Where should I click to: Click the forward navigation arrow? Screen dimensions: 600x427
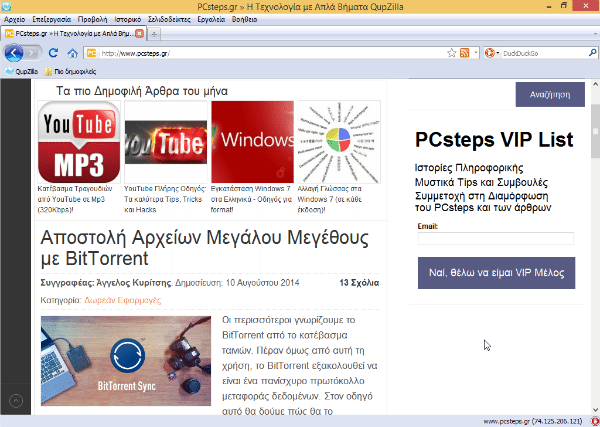tap(33, 53)
